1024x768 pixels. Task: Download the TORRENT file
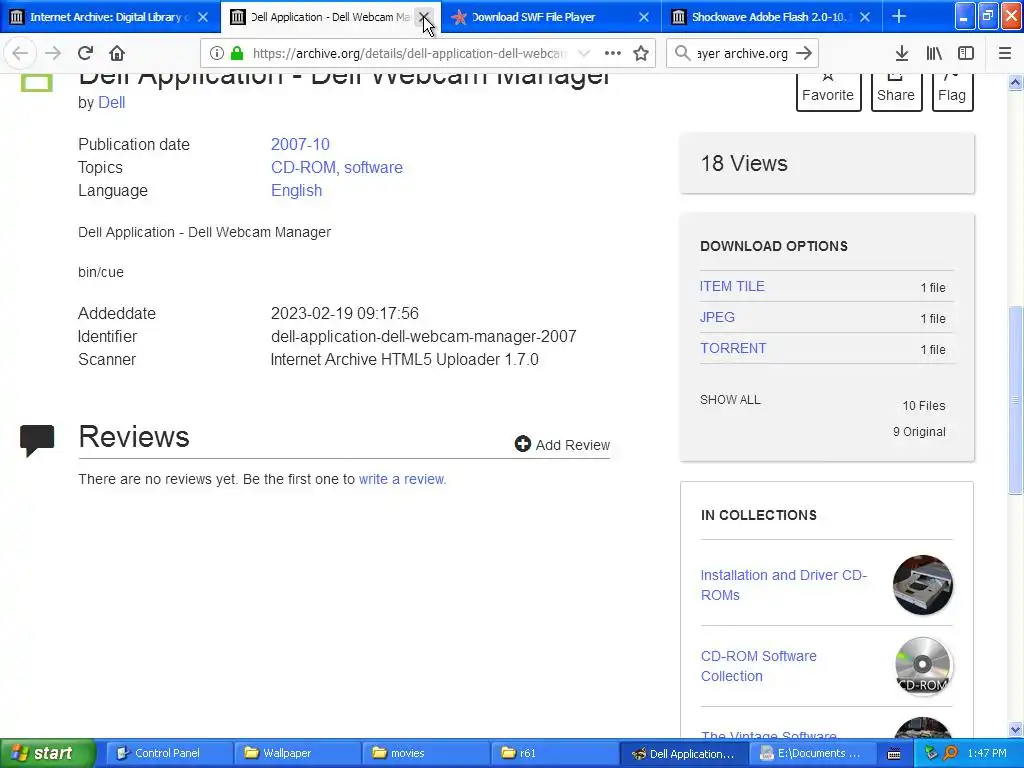point(733,348)
